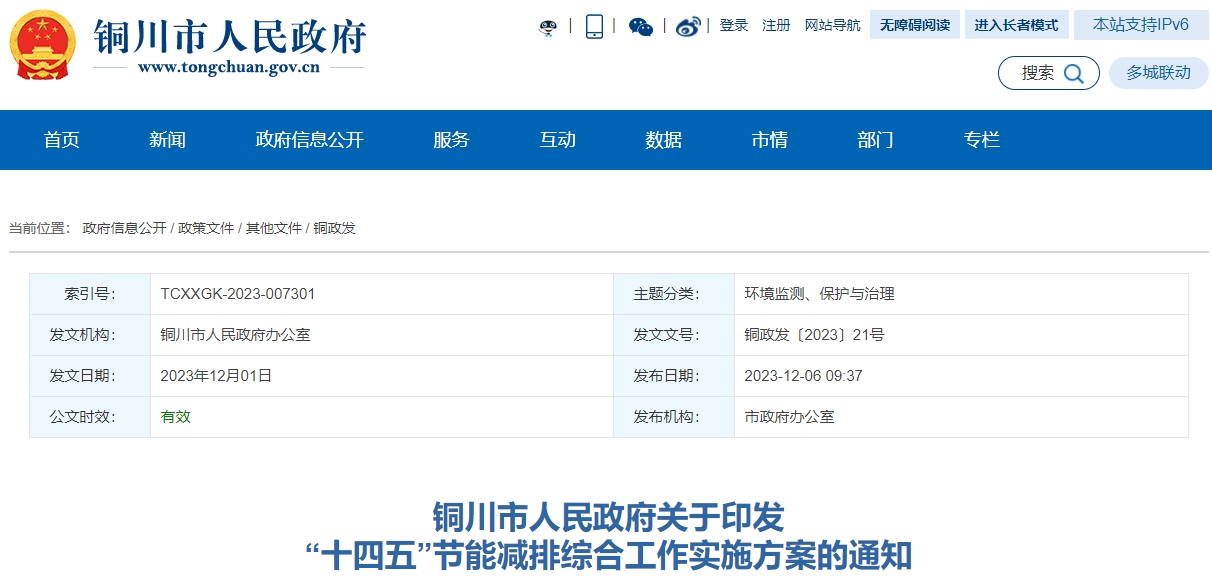Click the 登录 login link

tap(734, 25)
